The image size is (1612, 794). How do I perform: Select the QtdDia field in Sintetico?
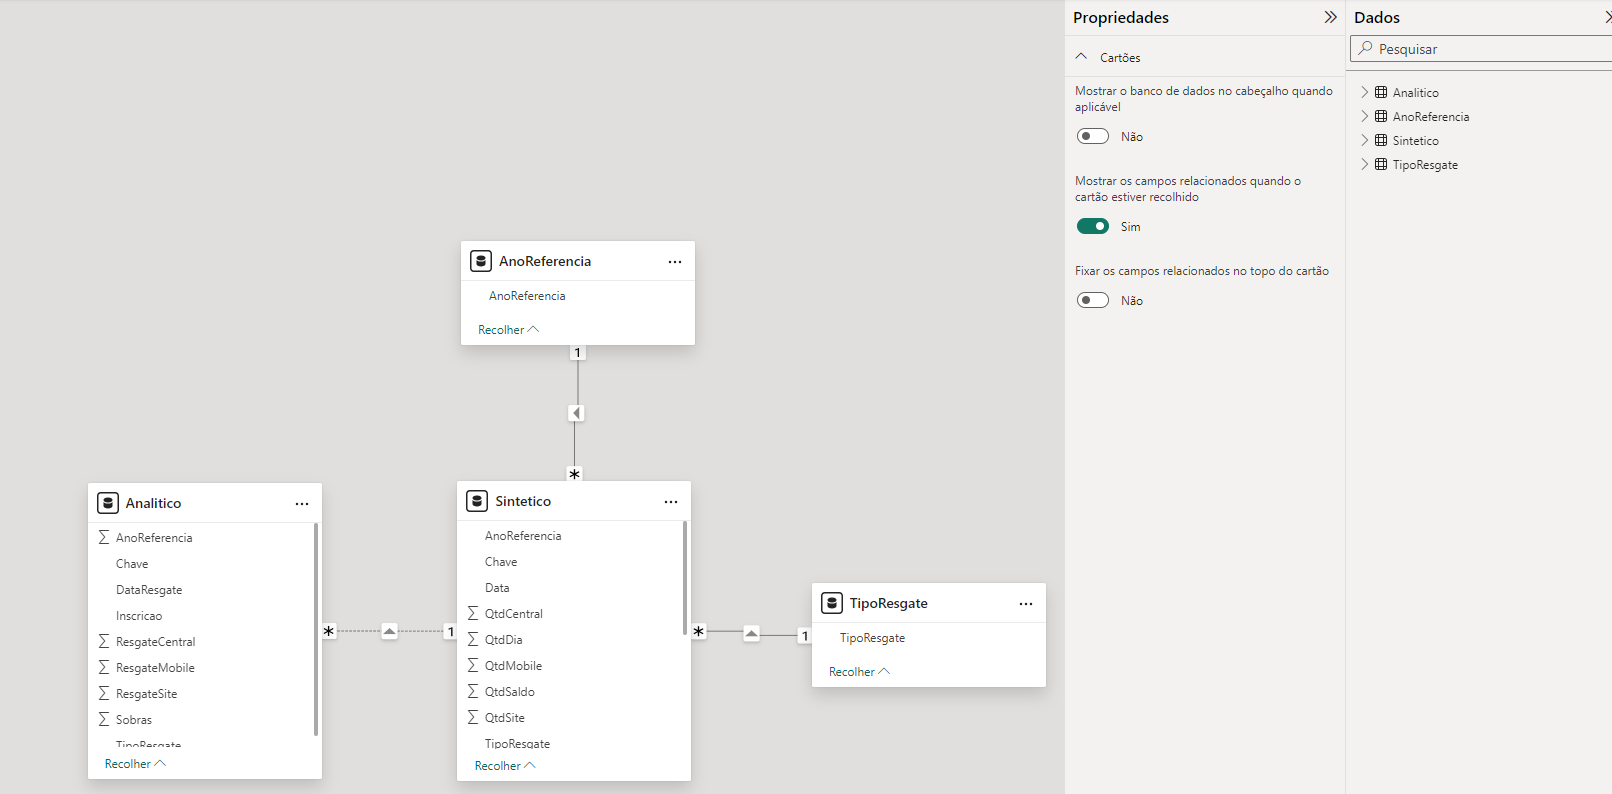point(503,640)
